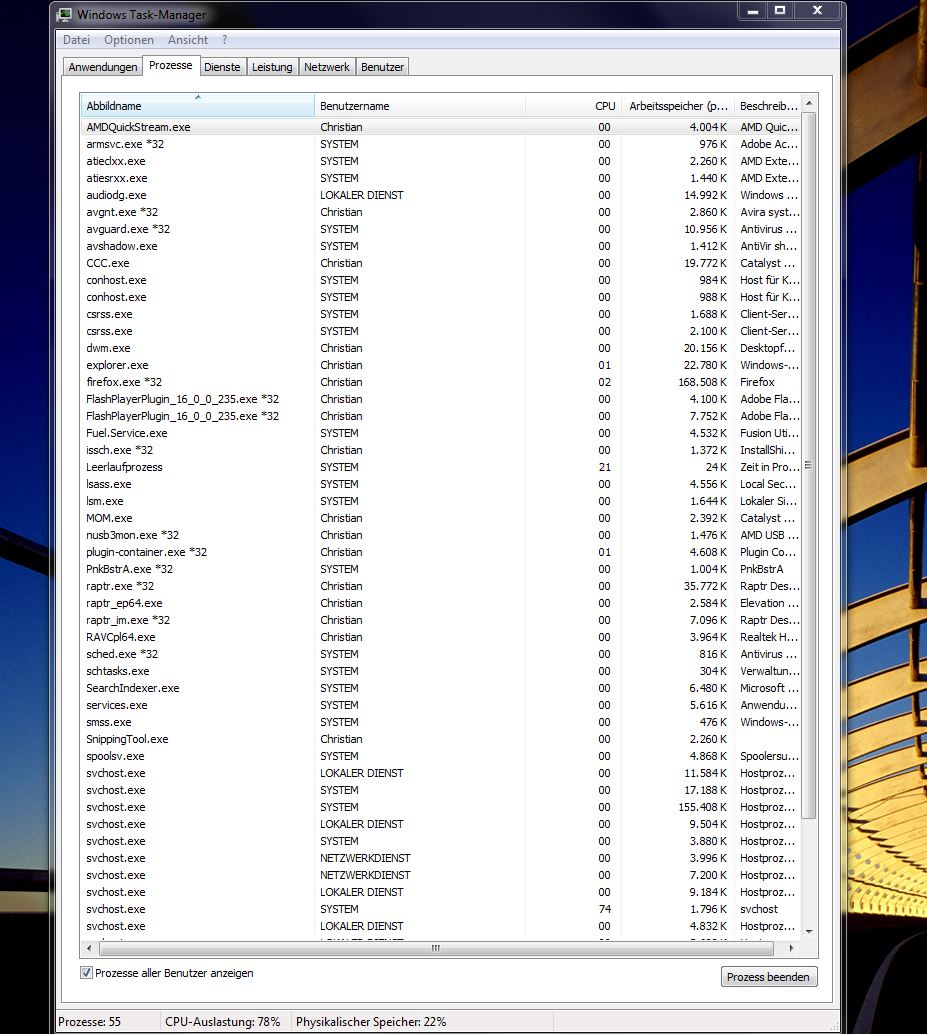Click the 168.508 K memory value
Screen dimensions: 927x1034
702,382
